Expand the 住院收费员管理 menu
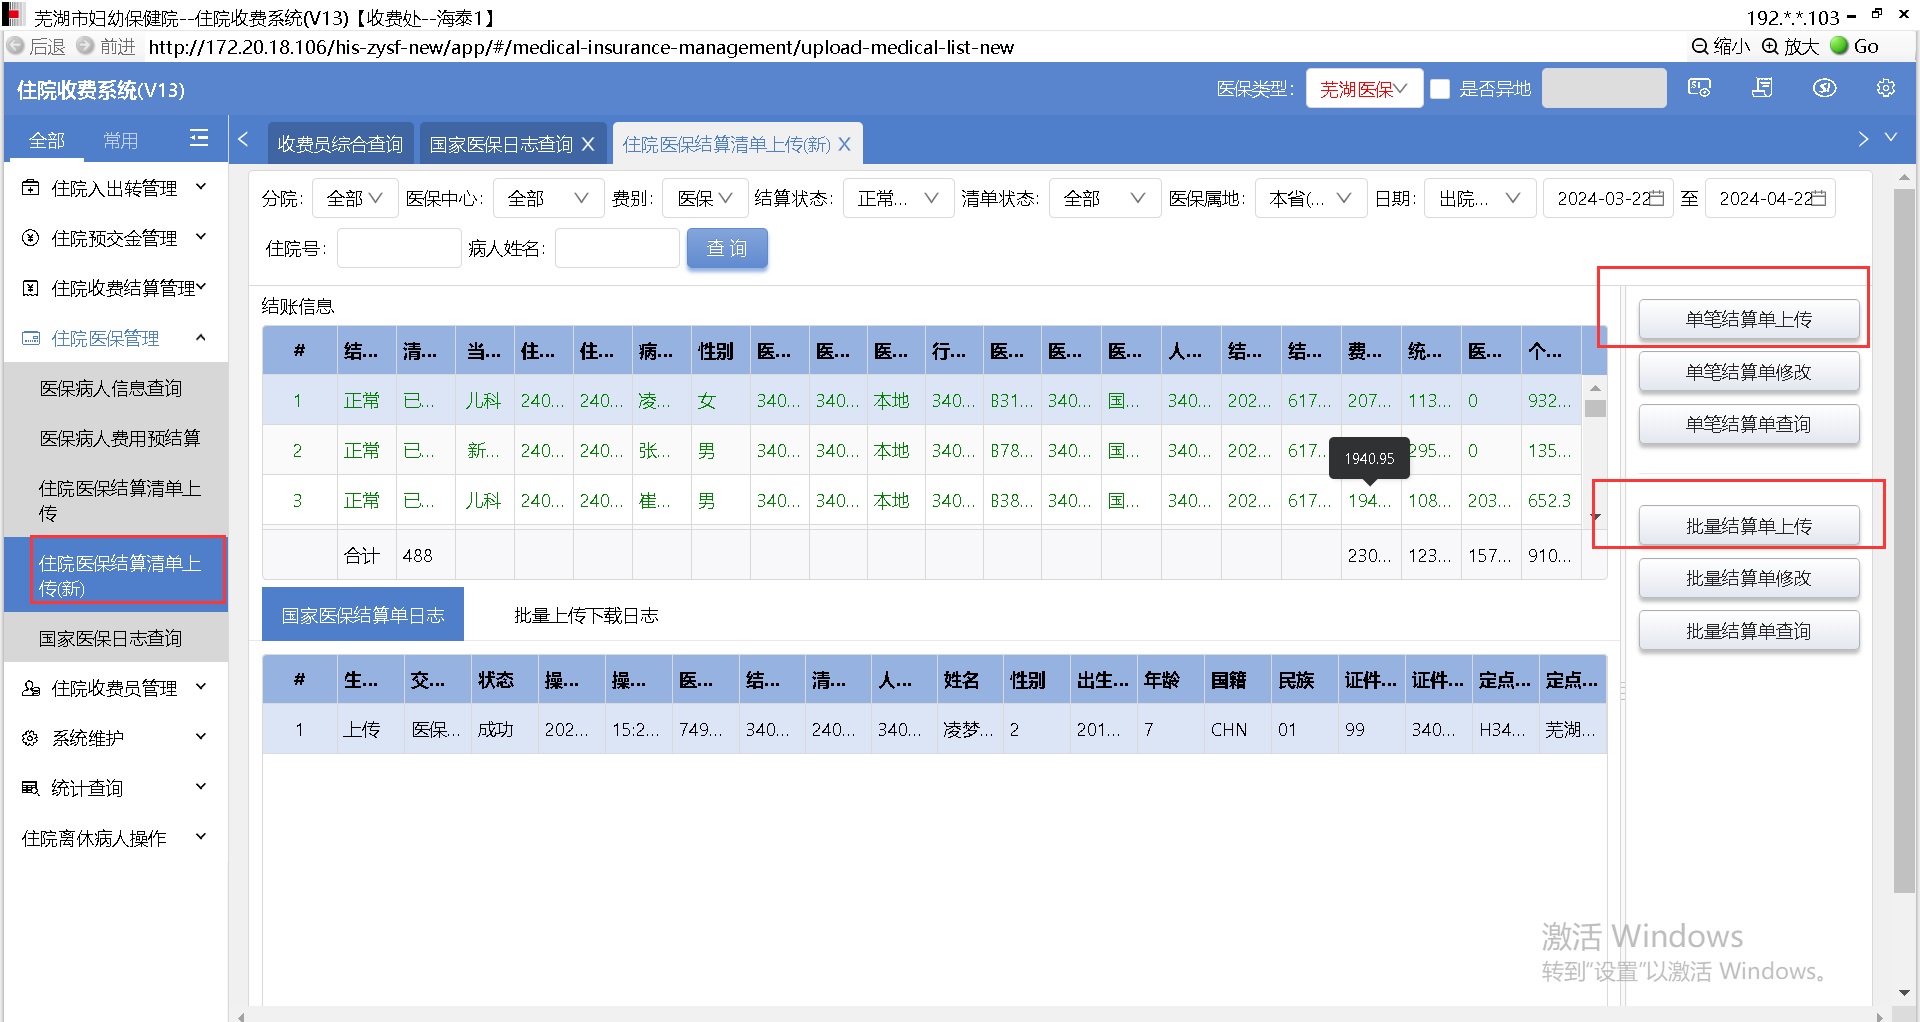This screenshot has height=1022, width=1920. [x=115, y=688]
